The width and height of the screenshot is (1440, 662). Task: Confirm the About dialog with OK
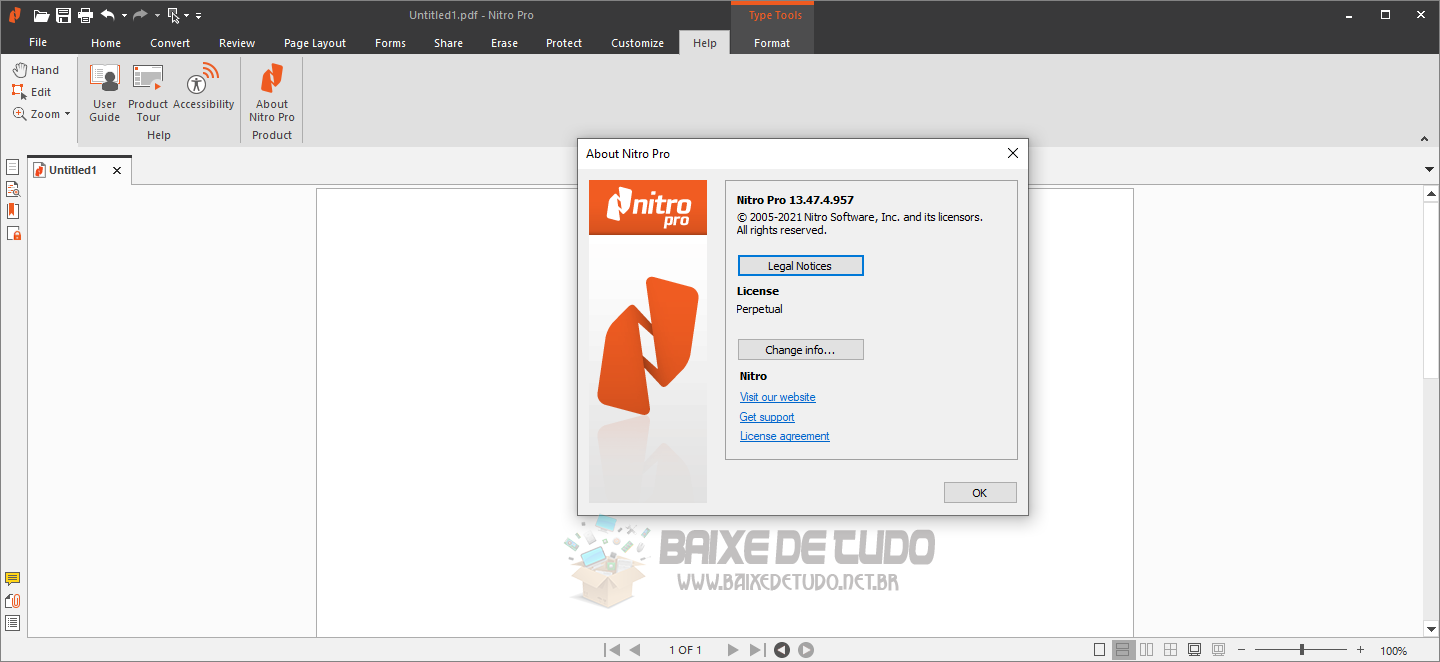click(x=980, y=493)
